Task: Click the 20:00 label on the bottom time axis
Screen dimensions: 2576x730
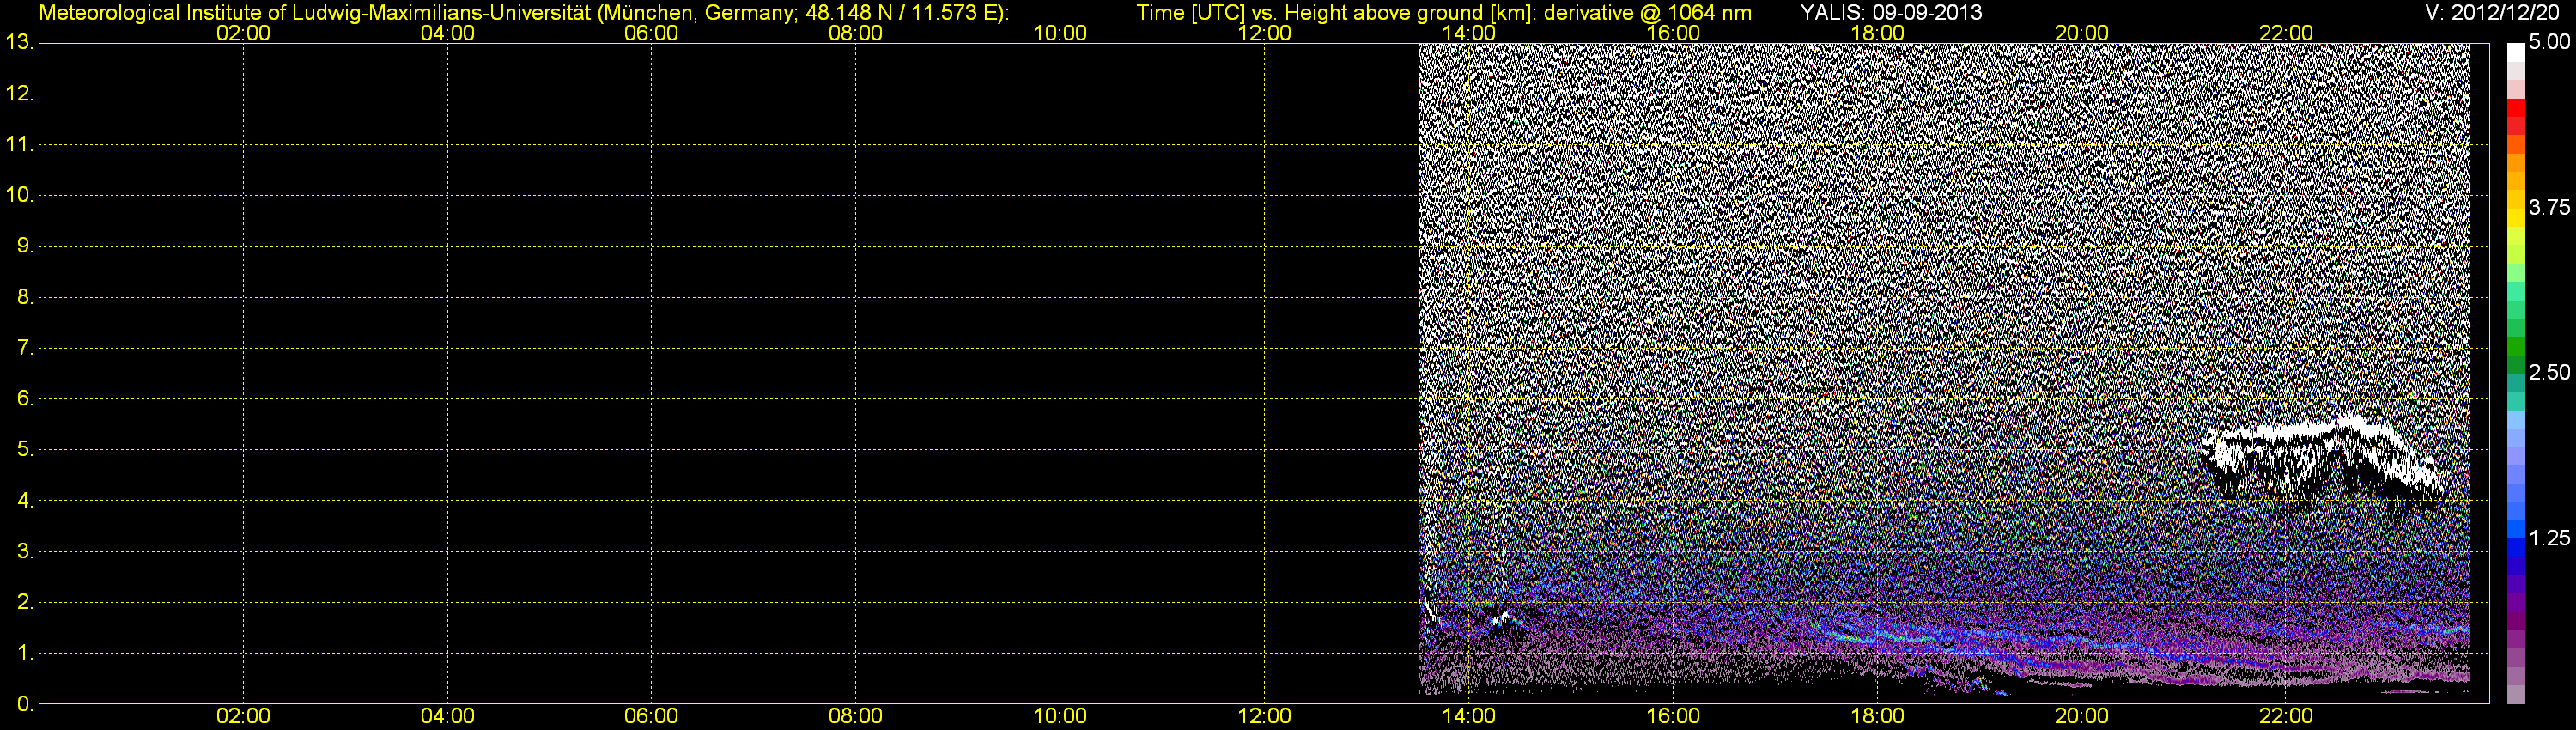Action: [x=2082, y=716]
